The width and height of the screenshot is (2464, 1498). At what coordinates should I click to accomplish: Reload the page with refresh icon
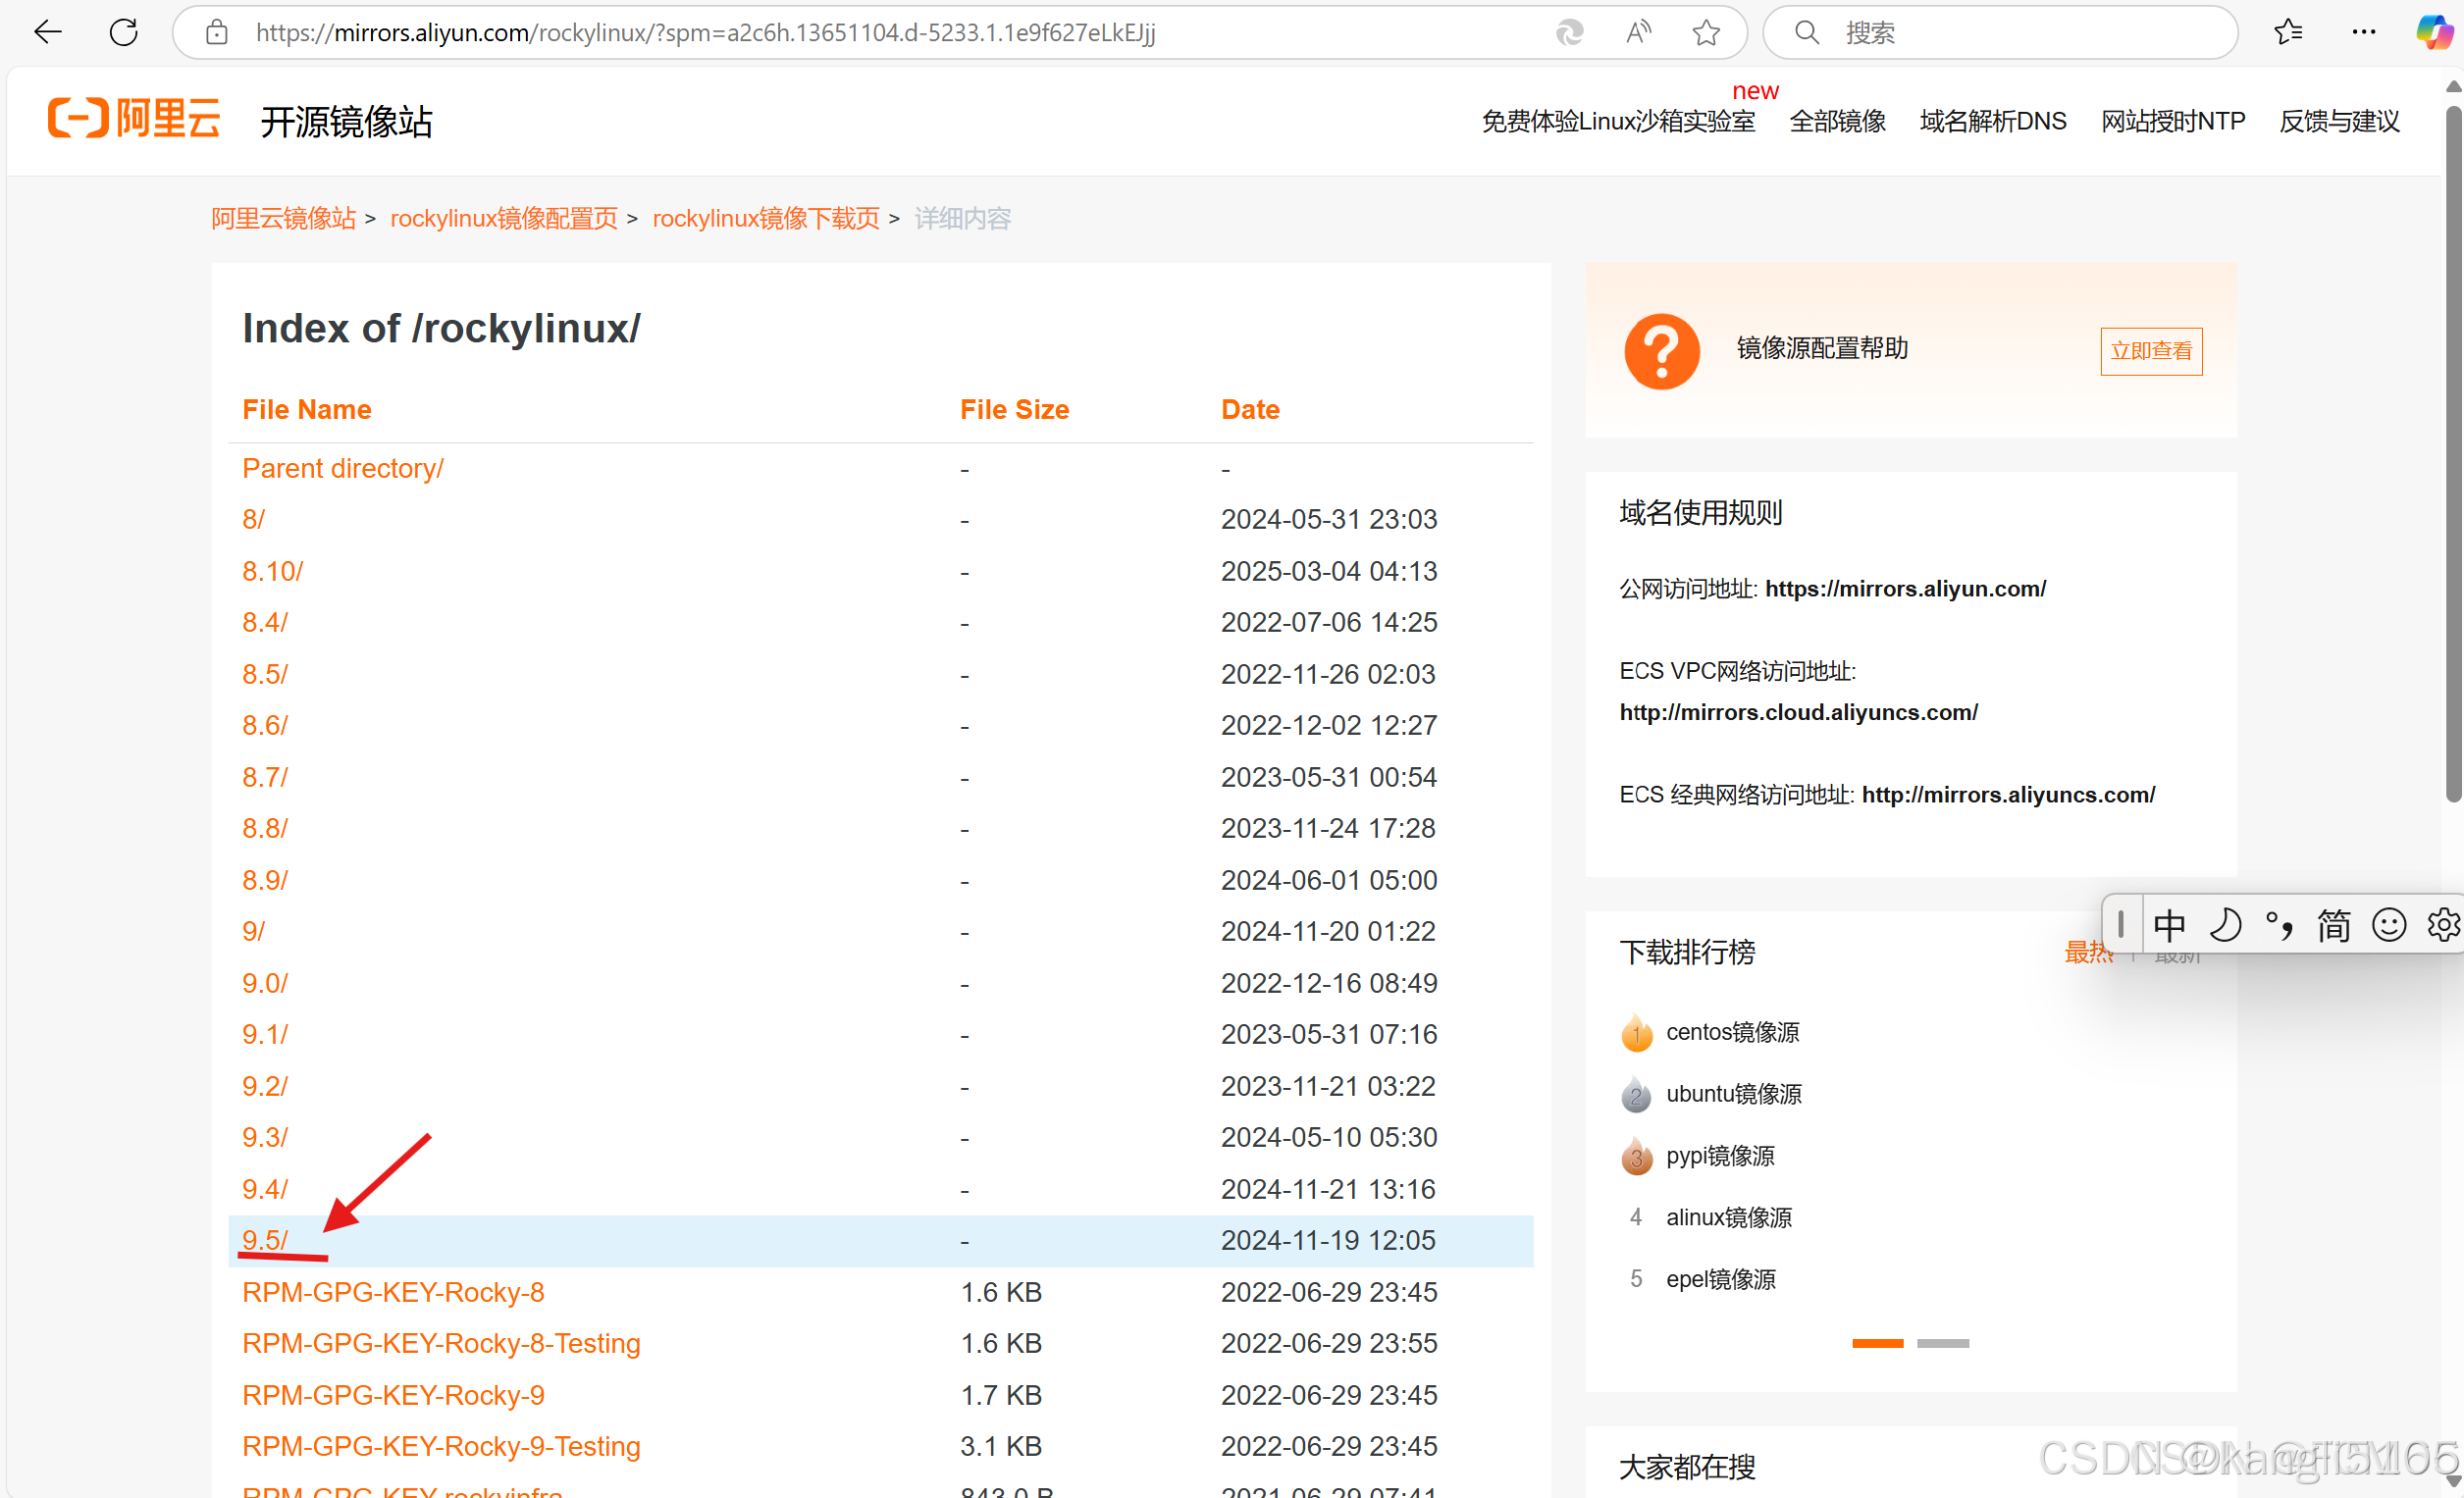click(x=123, y=33)
